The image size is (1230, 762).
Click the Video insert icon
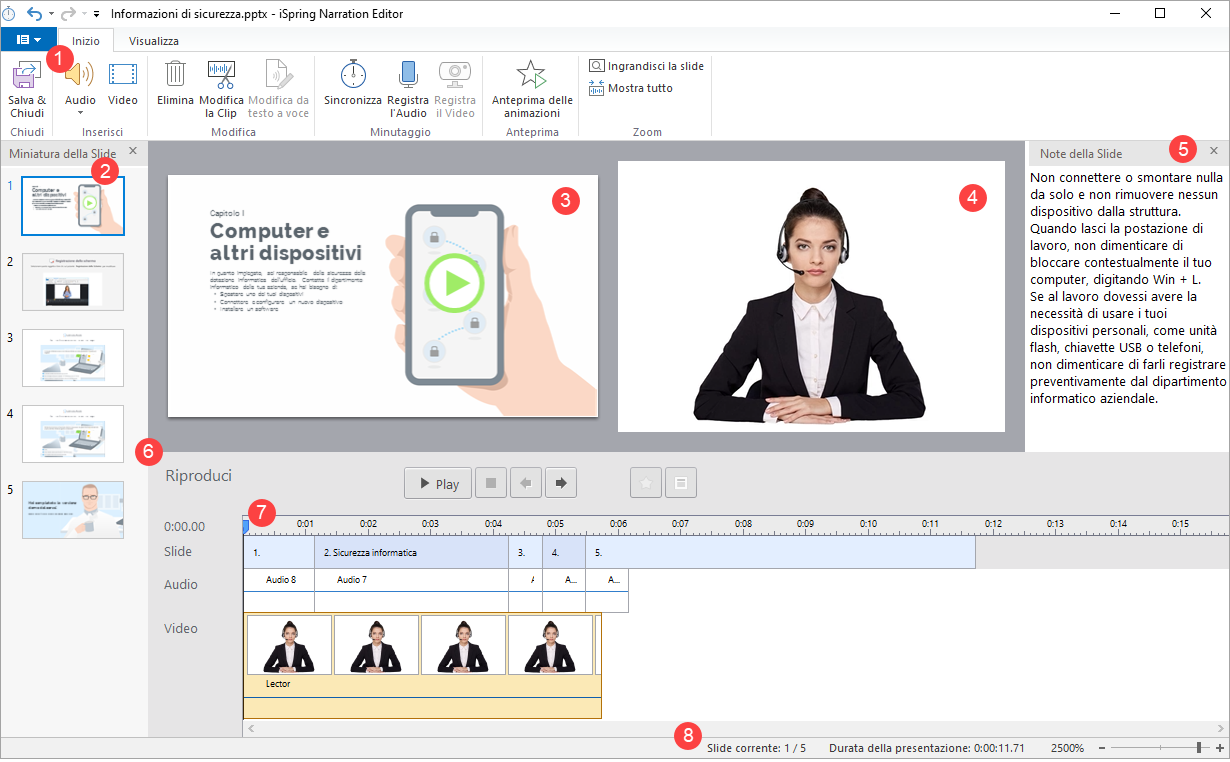pyautogui.click(x=123, y=75)
